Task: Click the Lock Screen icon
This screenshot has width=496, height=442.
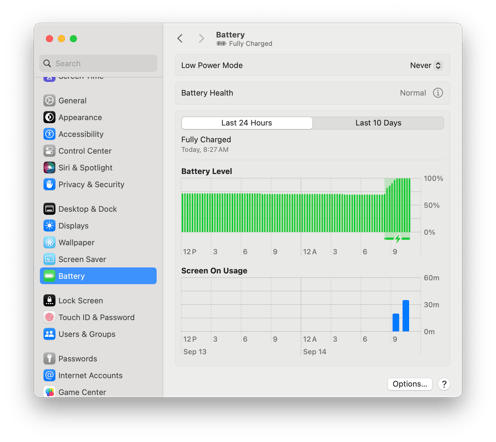Action: pos(49,300)
